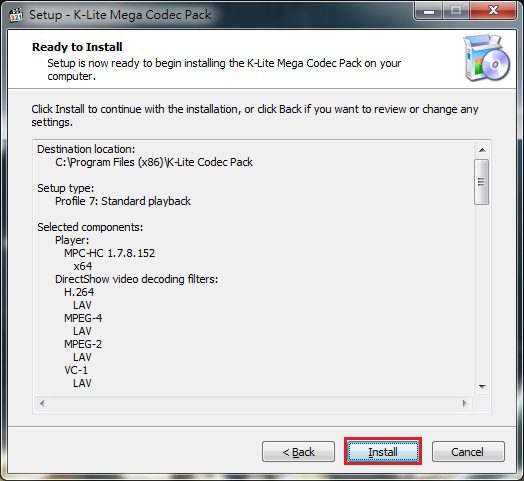The height and width of the screenshot is (481, 524).
Task: Click the Install button
Action: (383, 452)
